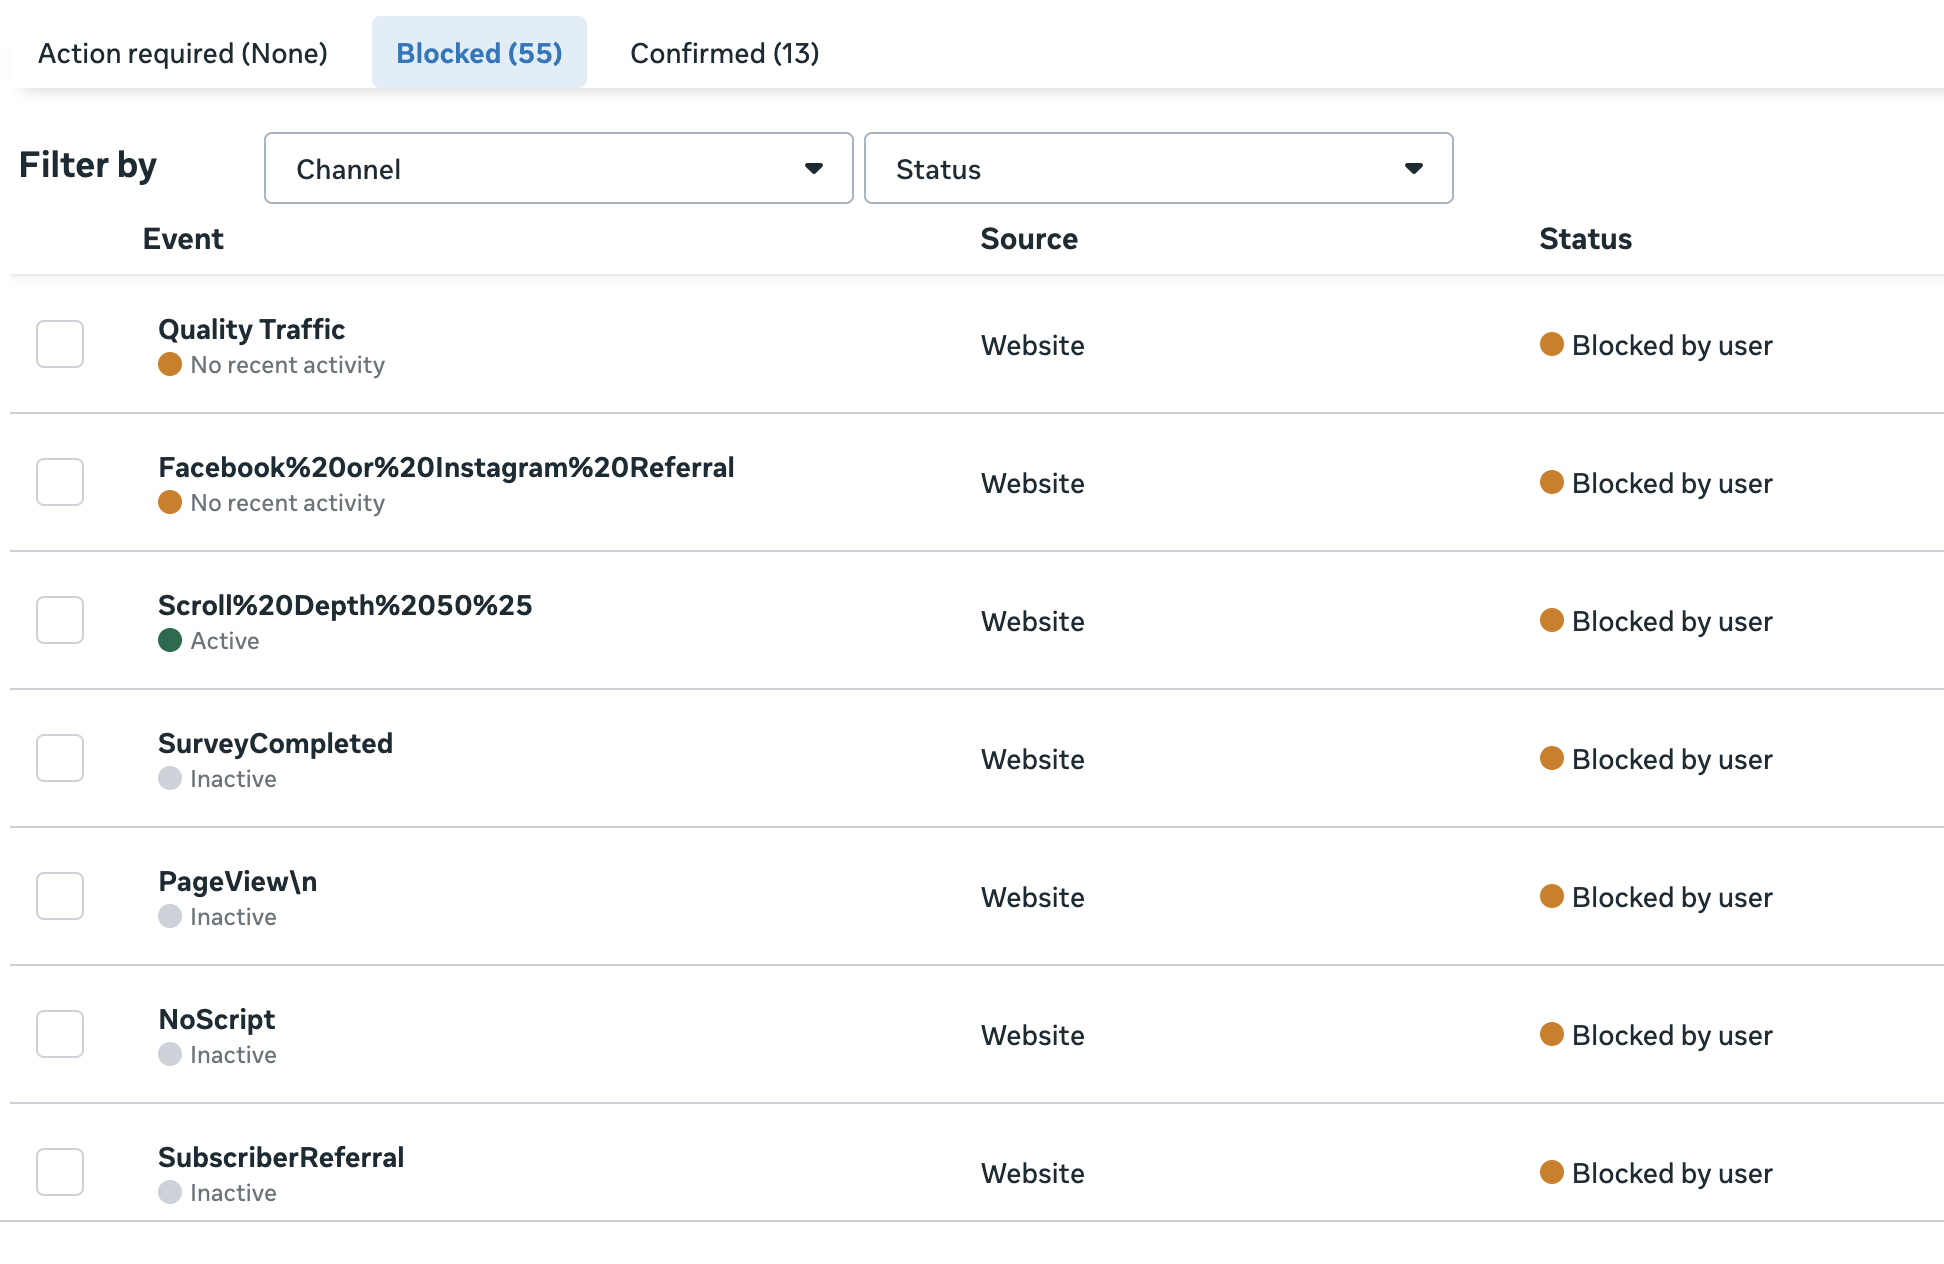Image resolution: width=1944 pixels, height=1264 pixels.
Task: Click the SubscriberReferral event name
Action: (x=281, y=1157)
